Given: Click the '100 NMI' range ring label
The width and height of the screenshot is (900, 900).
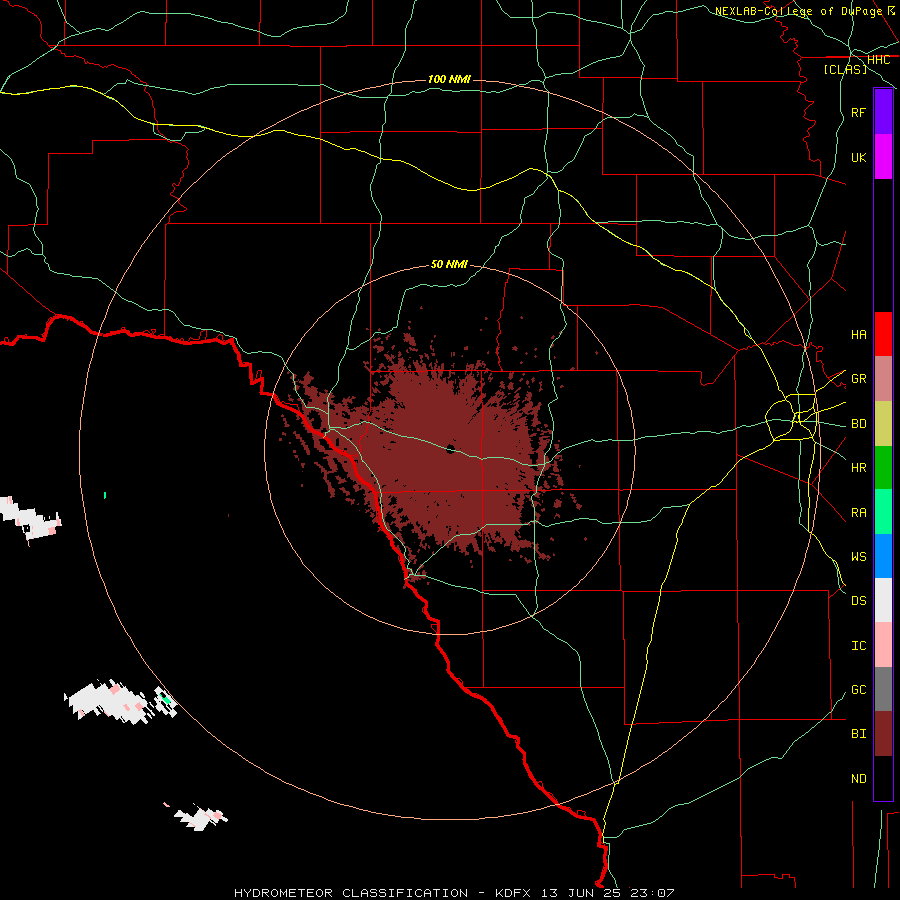Looking at the screenshot, I should point(449,79).
